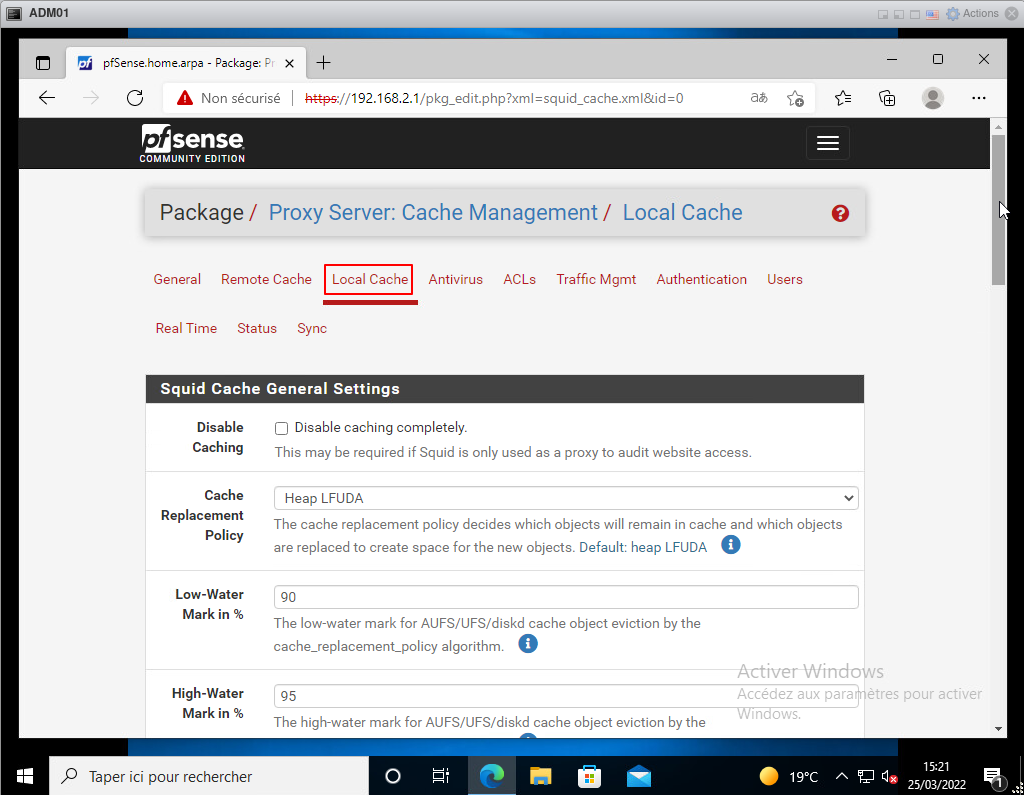The height and width of the screenshot is (795, 1024).
Task: Click the pfSense Community Edition logo
Action: [192, 143]
